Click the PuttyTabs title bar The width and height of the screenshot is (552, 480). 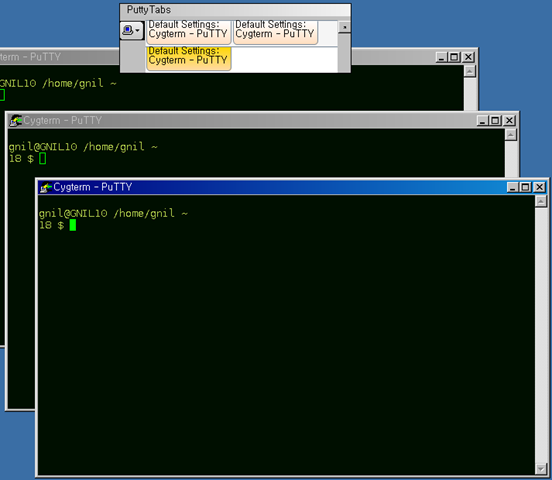235,10
